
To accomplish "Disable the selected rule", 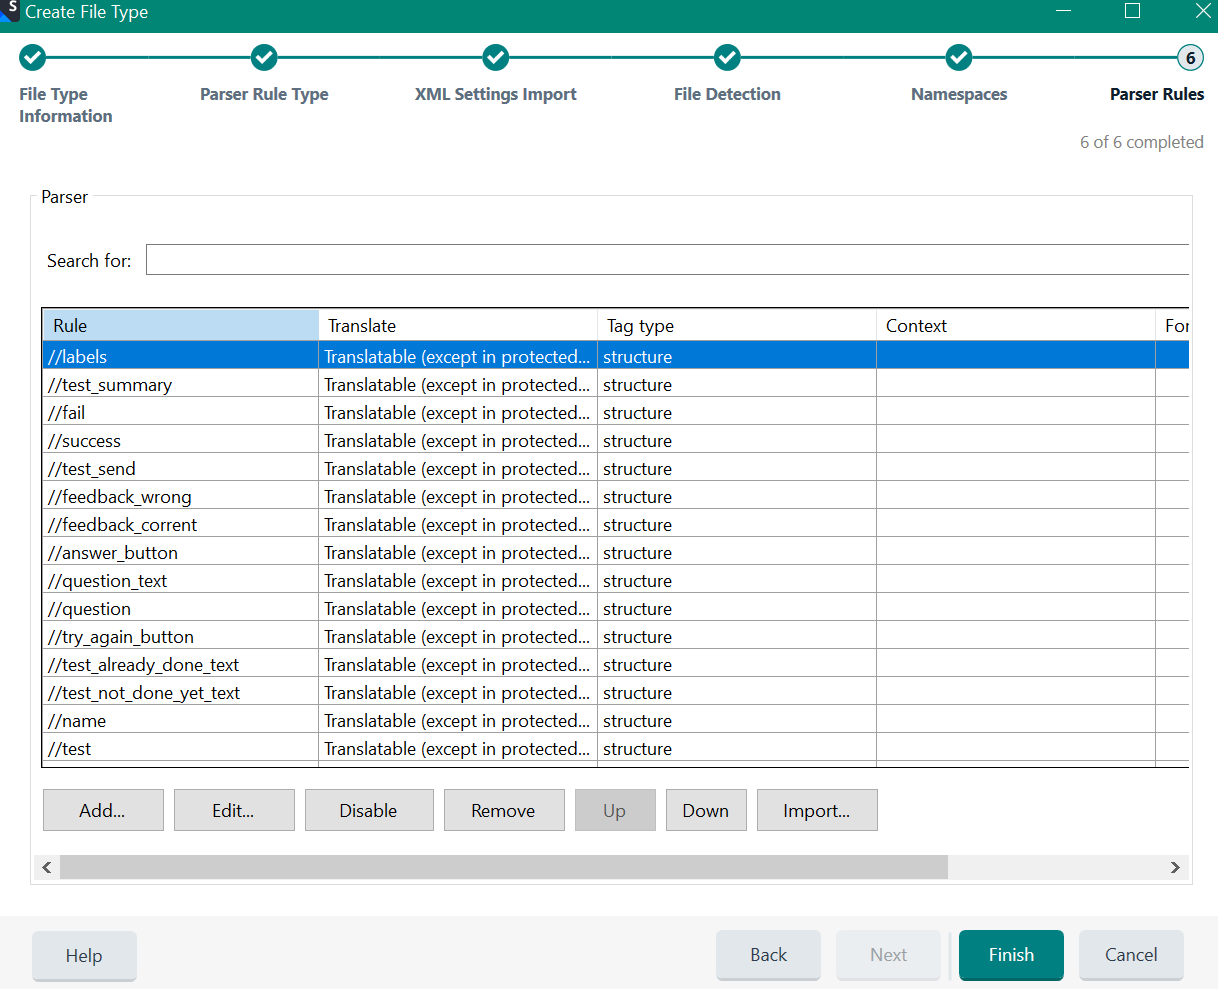I will (x=369, y=810).
